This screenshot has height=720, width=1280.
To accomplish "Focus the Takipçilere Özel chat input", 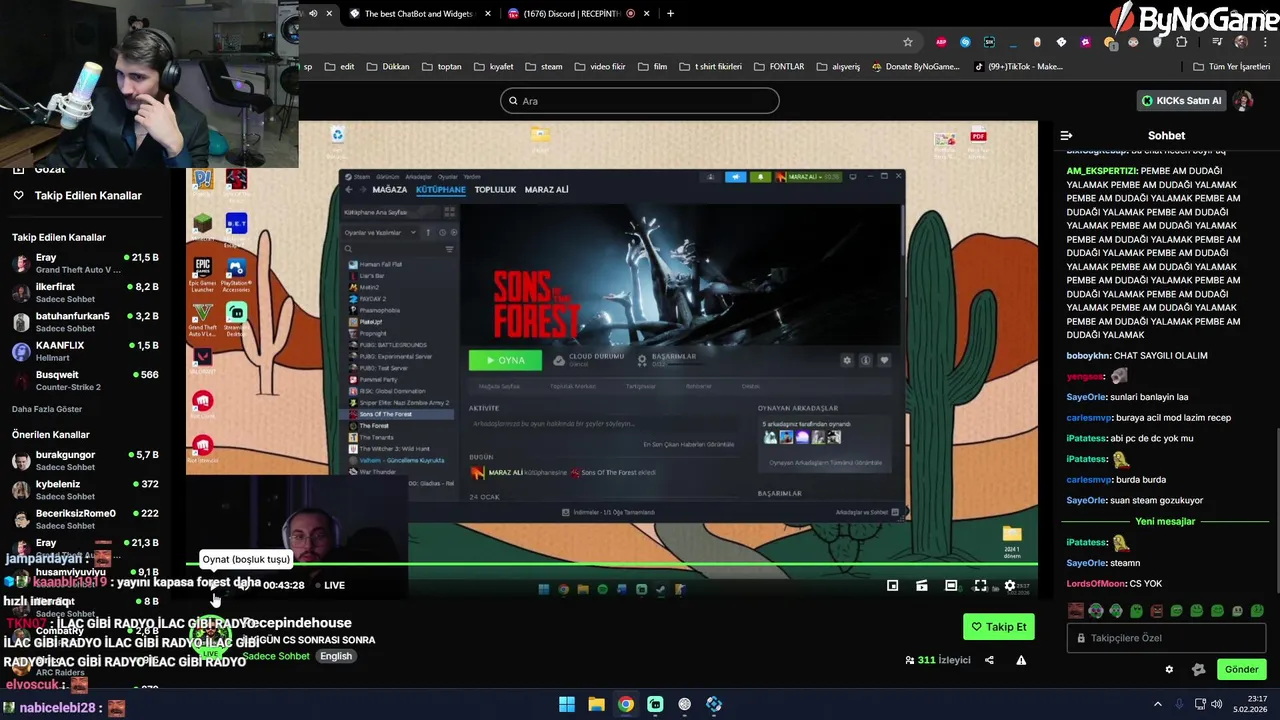I will click(x=1166, y=638).
